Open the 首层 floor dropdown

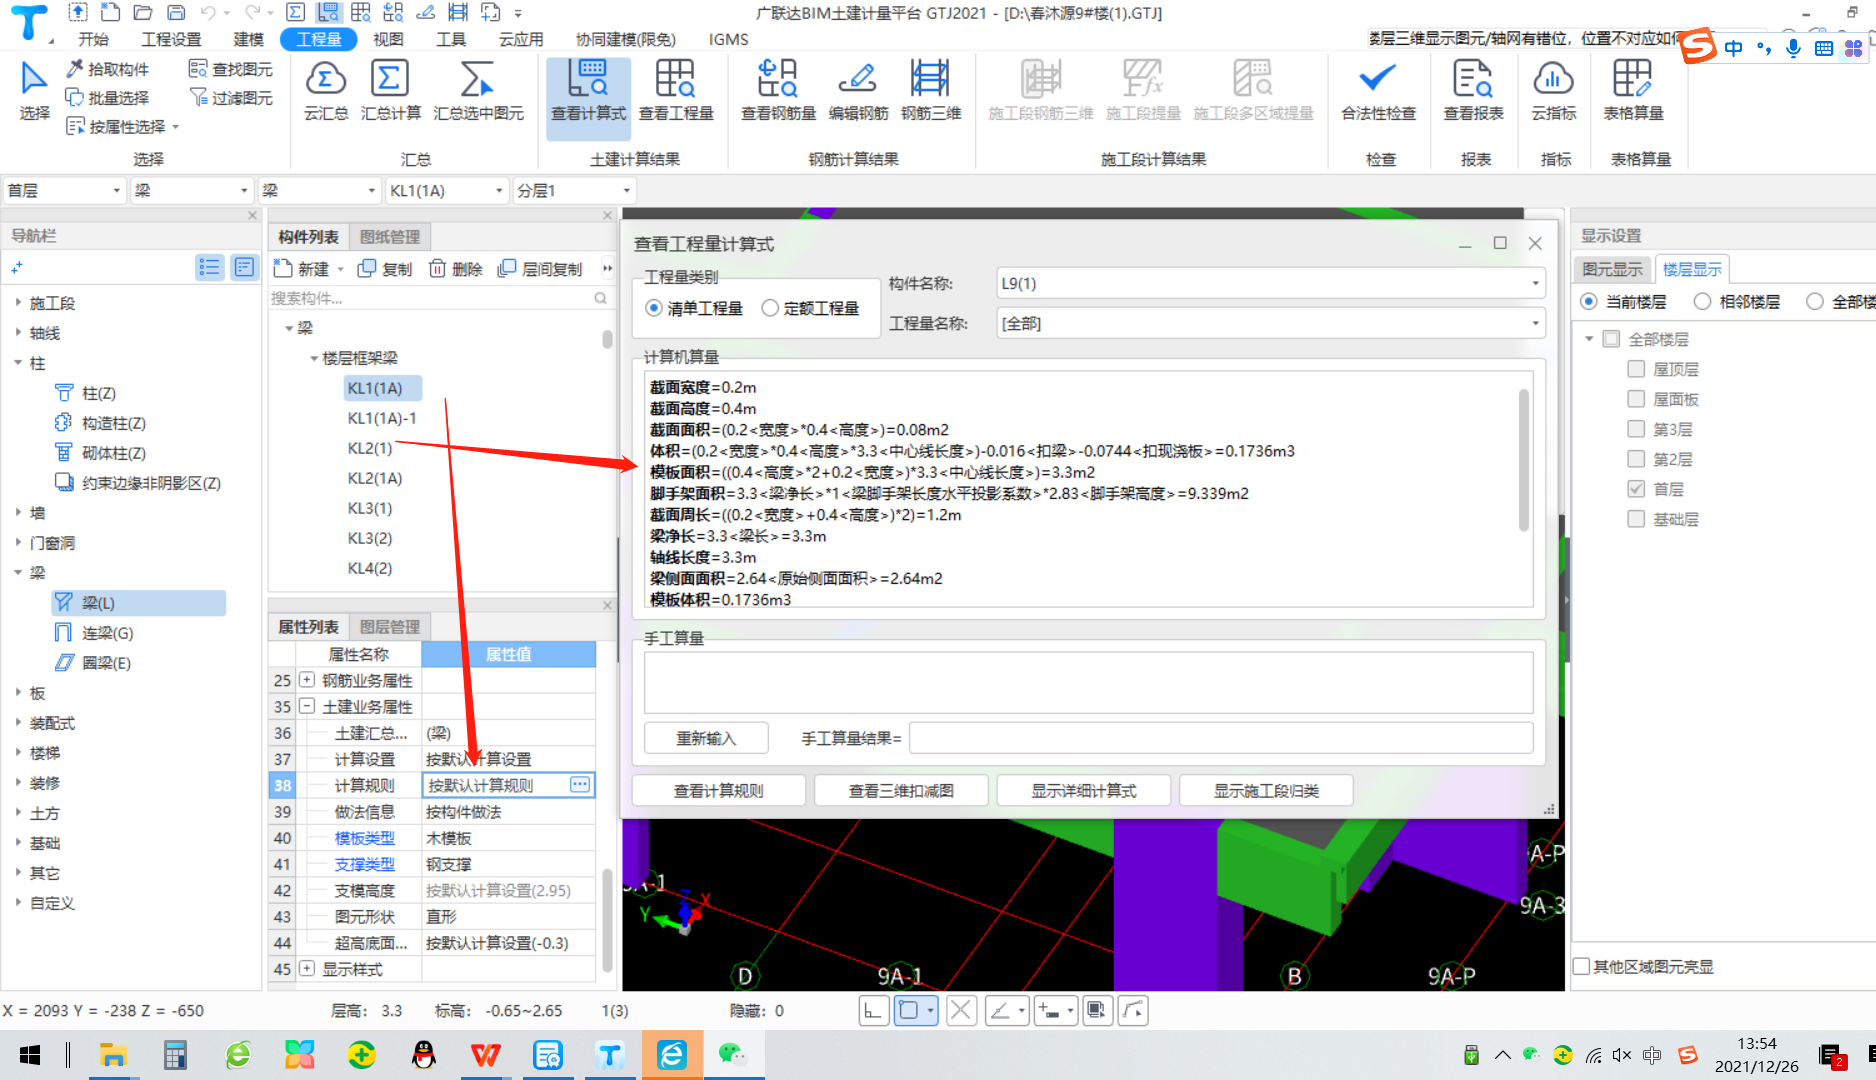click(63, 190)
